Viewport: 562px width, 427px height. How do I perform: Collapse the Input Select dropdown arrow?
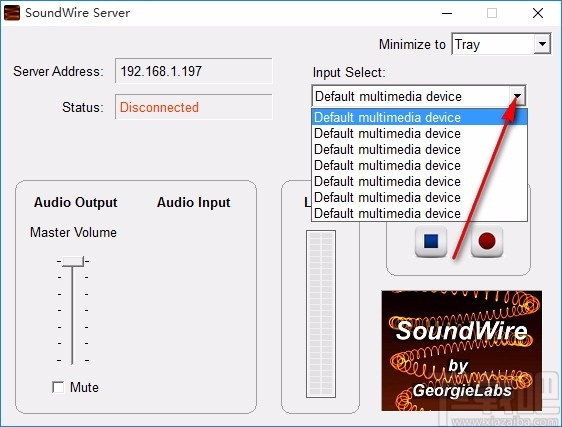click(517, 96)
